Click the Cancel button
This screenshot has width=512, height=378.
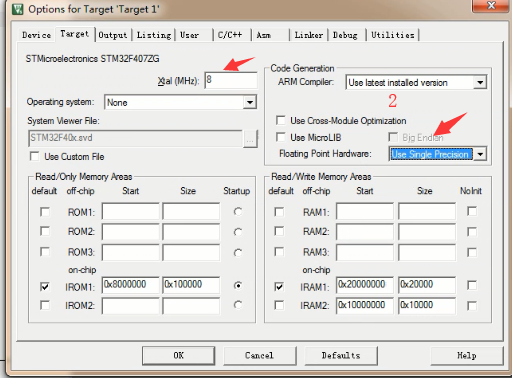[x=260, y=356]
